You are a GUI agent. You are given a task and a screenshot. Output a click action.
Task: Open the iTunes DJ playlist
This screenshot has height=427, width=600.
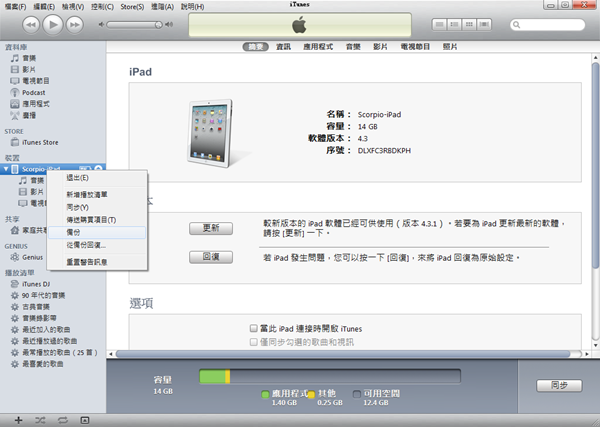click(x=36, y=284)
